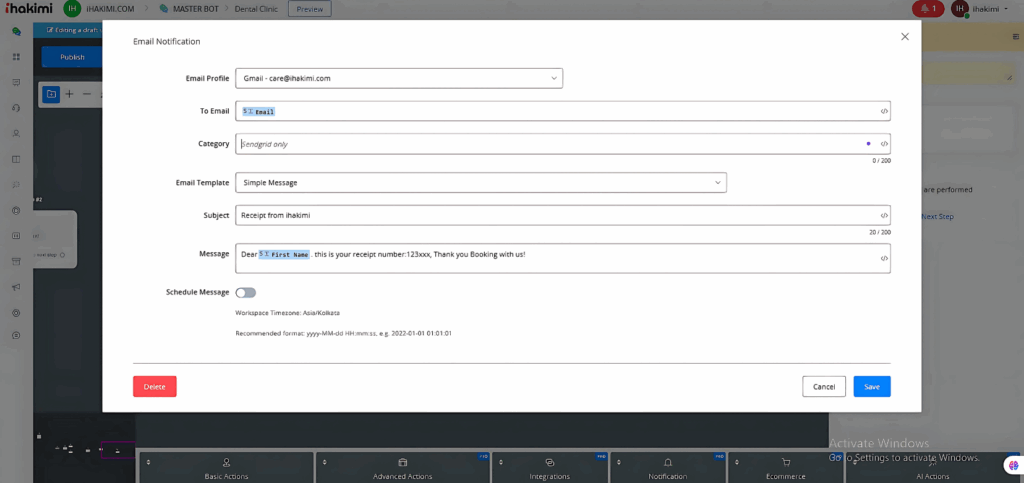This screenshot has width=1024, height=483.
Task: Click the zoom in plus icon
Action: (69, 94)
